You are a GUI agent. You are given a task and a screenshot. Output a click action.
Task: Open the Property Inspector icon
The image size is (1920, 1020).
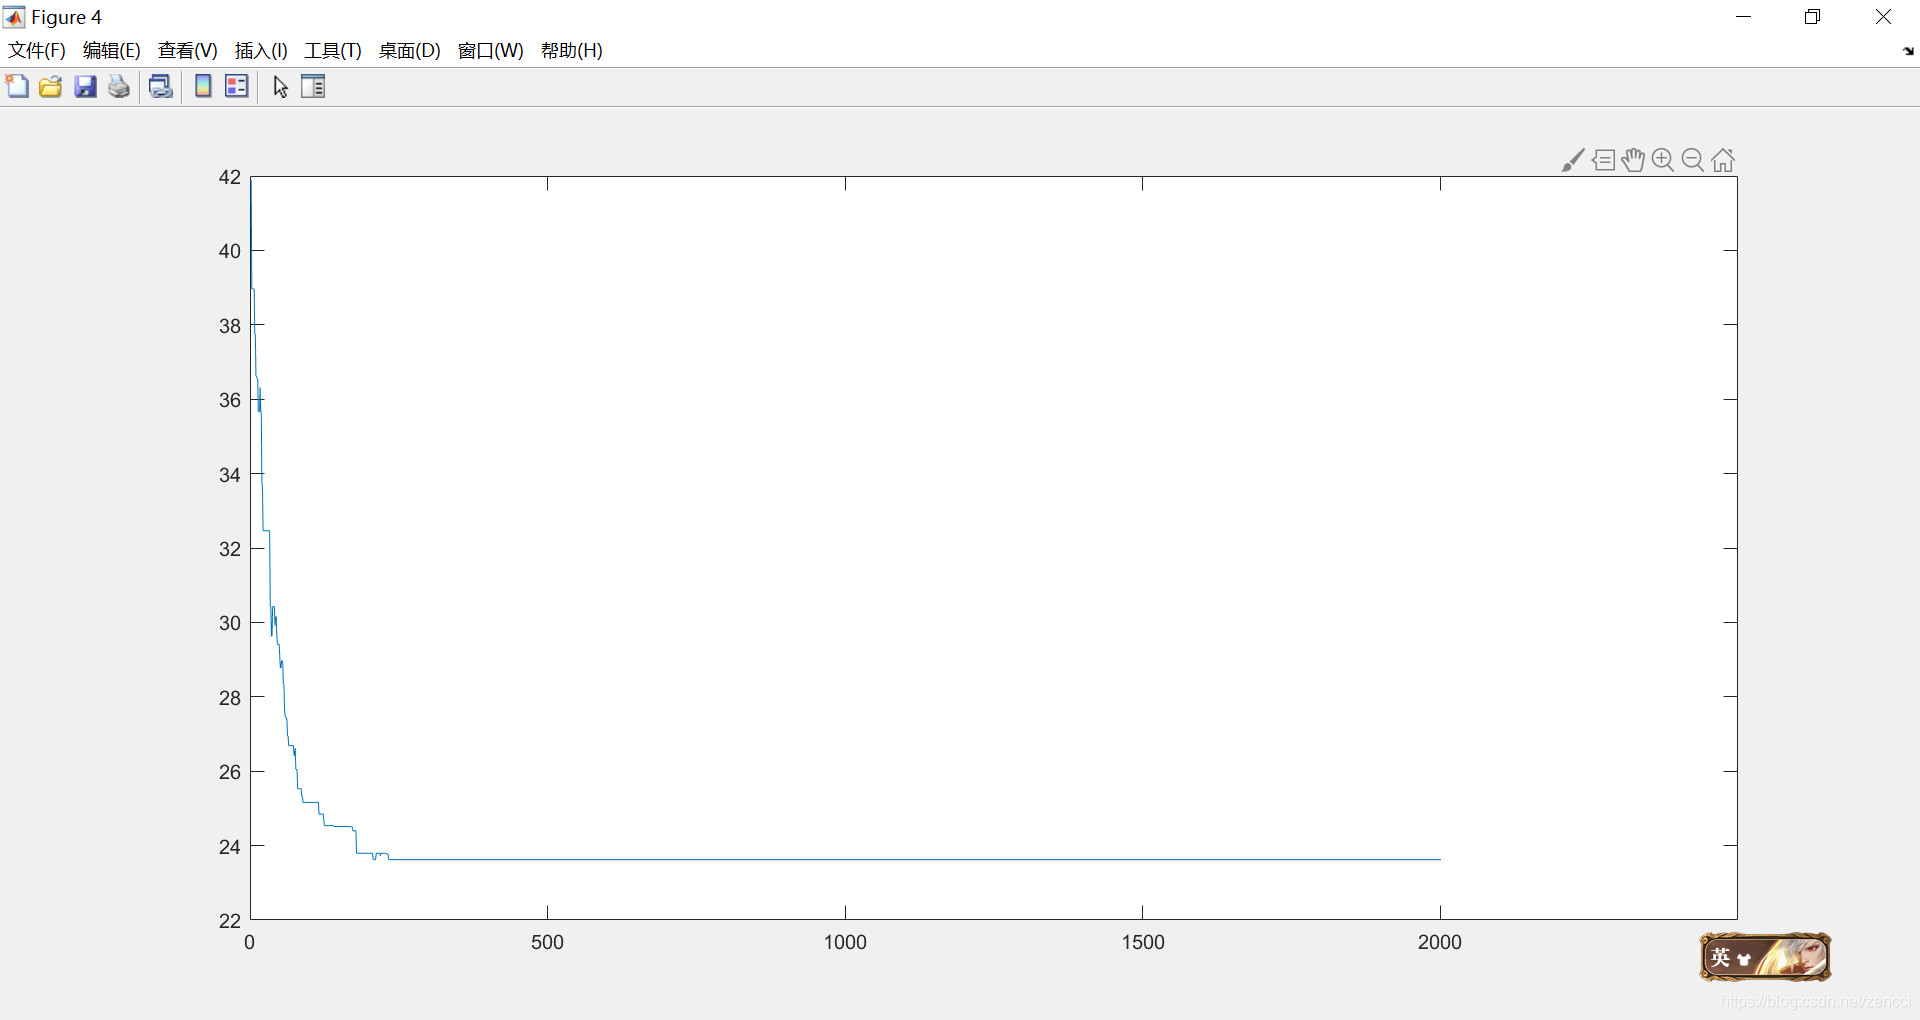click(313, 87)
